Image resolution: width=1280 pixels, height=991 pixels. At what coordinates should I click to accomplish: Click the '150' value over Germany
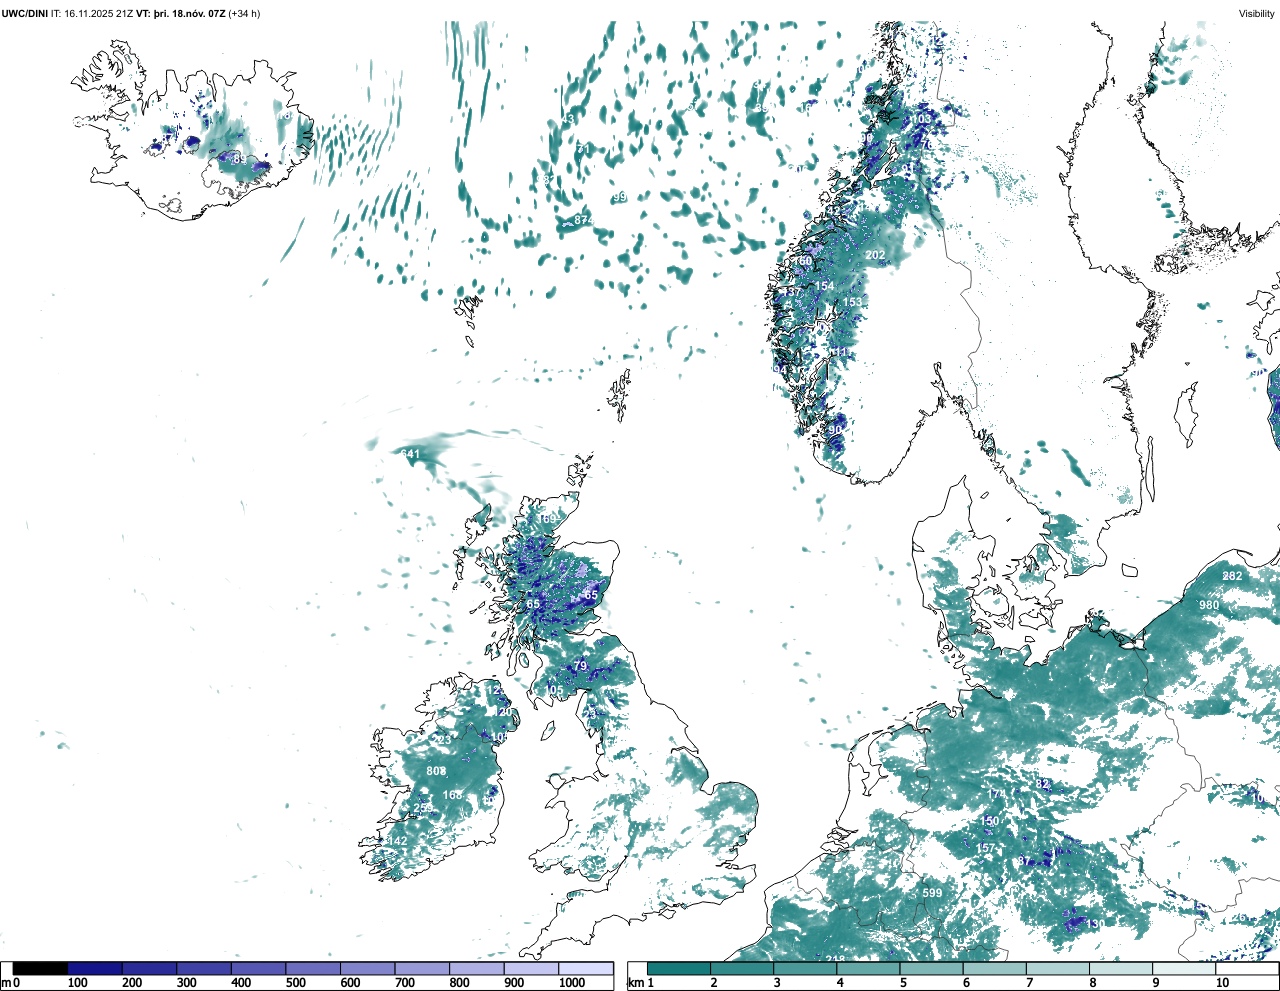(989, 821)
